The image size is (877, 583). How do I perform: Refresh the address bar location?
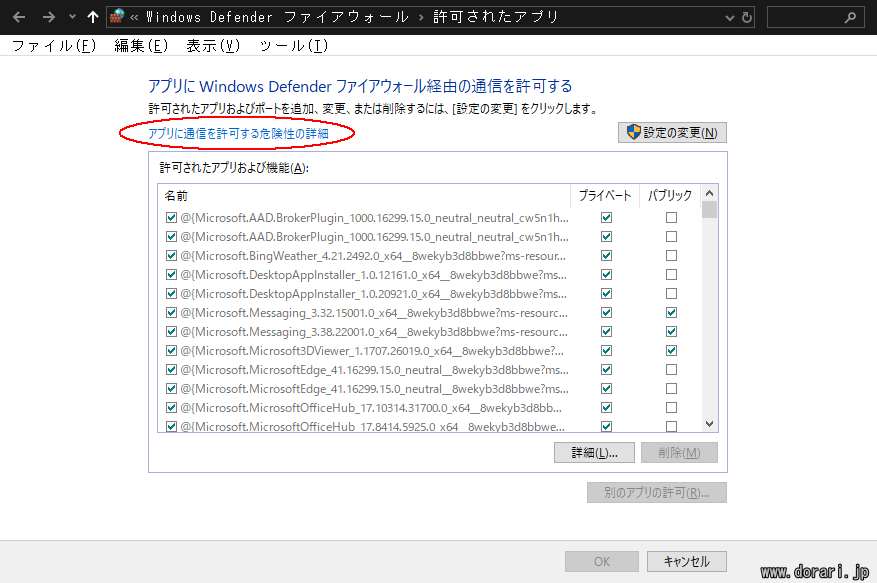pyautogui.click(x=747, y=17)
